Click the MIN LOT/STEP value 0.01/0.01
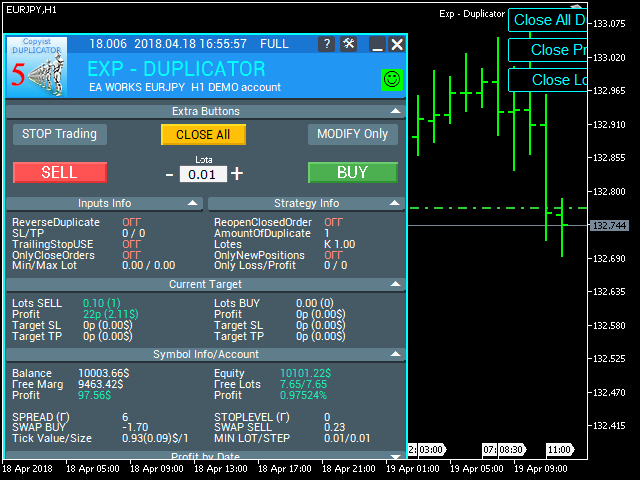This screenshot has width=640, height=480. pyautogui.click(x=347, y=438)
